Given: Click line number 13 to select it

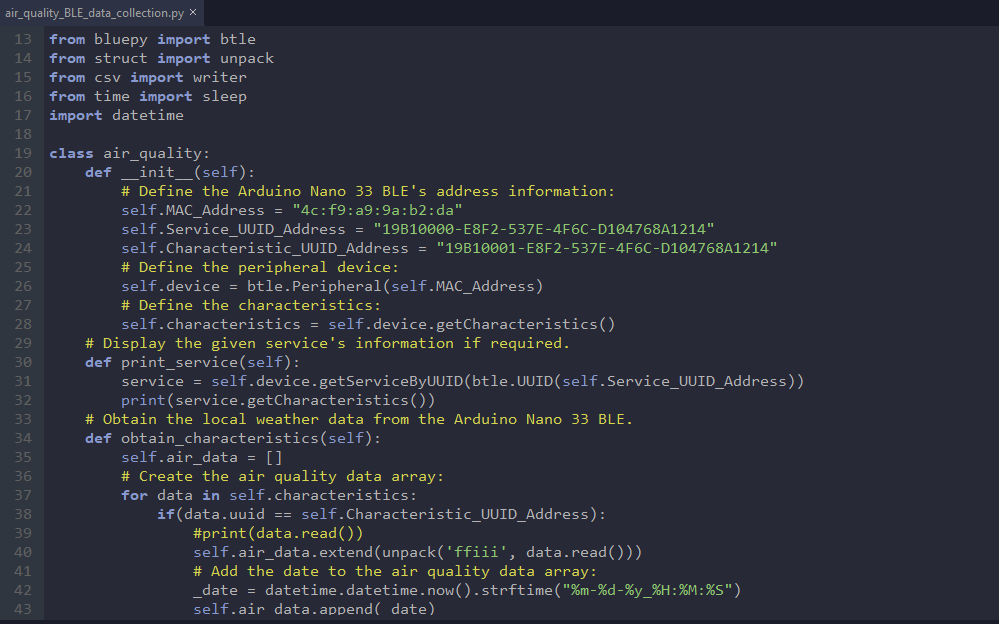Looking at the screenshot, I should point(23,38).
